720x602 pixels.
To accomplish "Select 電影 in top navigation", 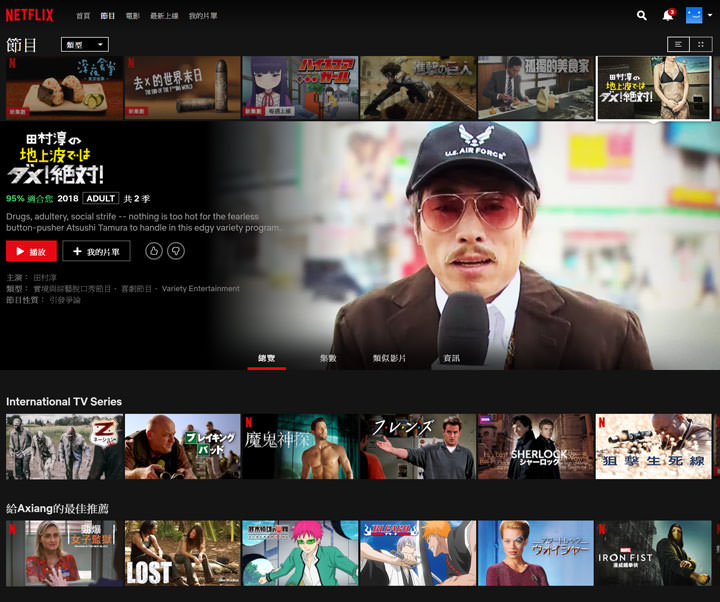I will [133, 16].
